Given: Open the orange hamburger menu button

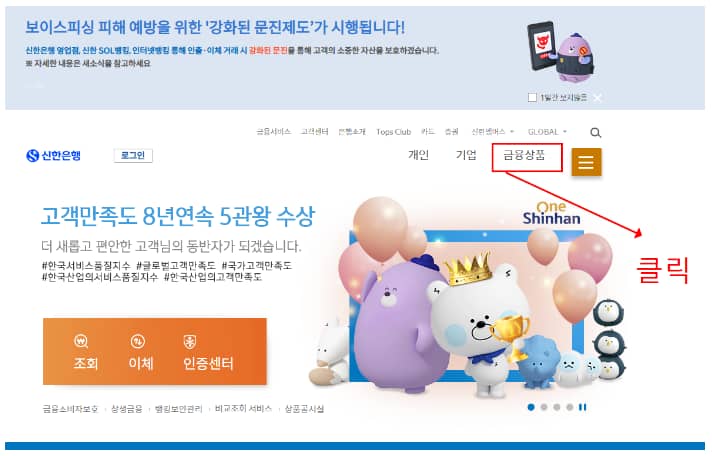Looking at the screenshot, I should point(586,162).
